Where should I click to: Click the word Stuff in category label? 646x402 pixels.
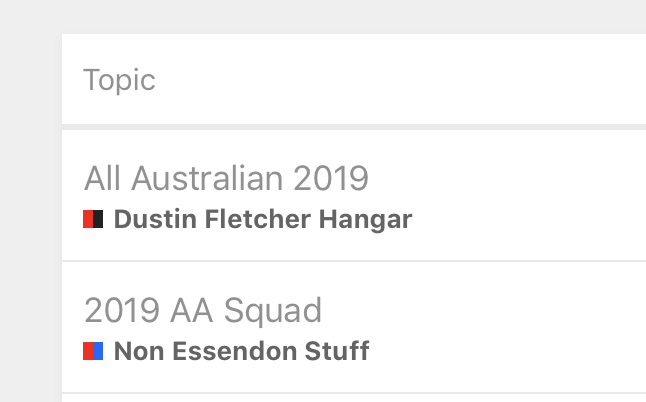click(x=337, y=351)
